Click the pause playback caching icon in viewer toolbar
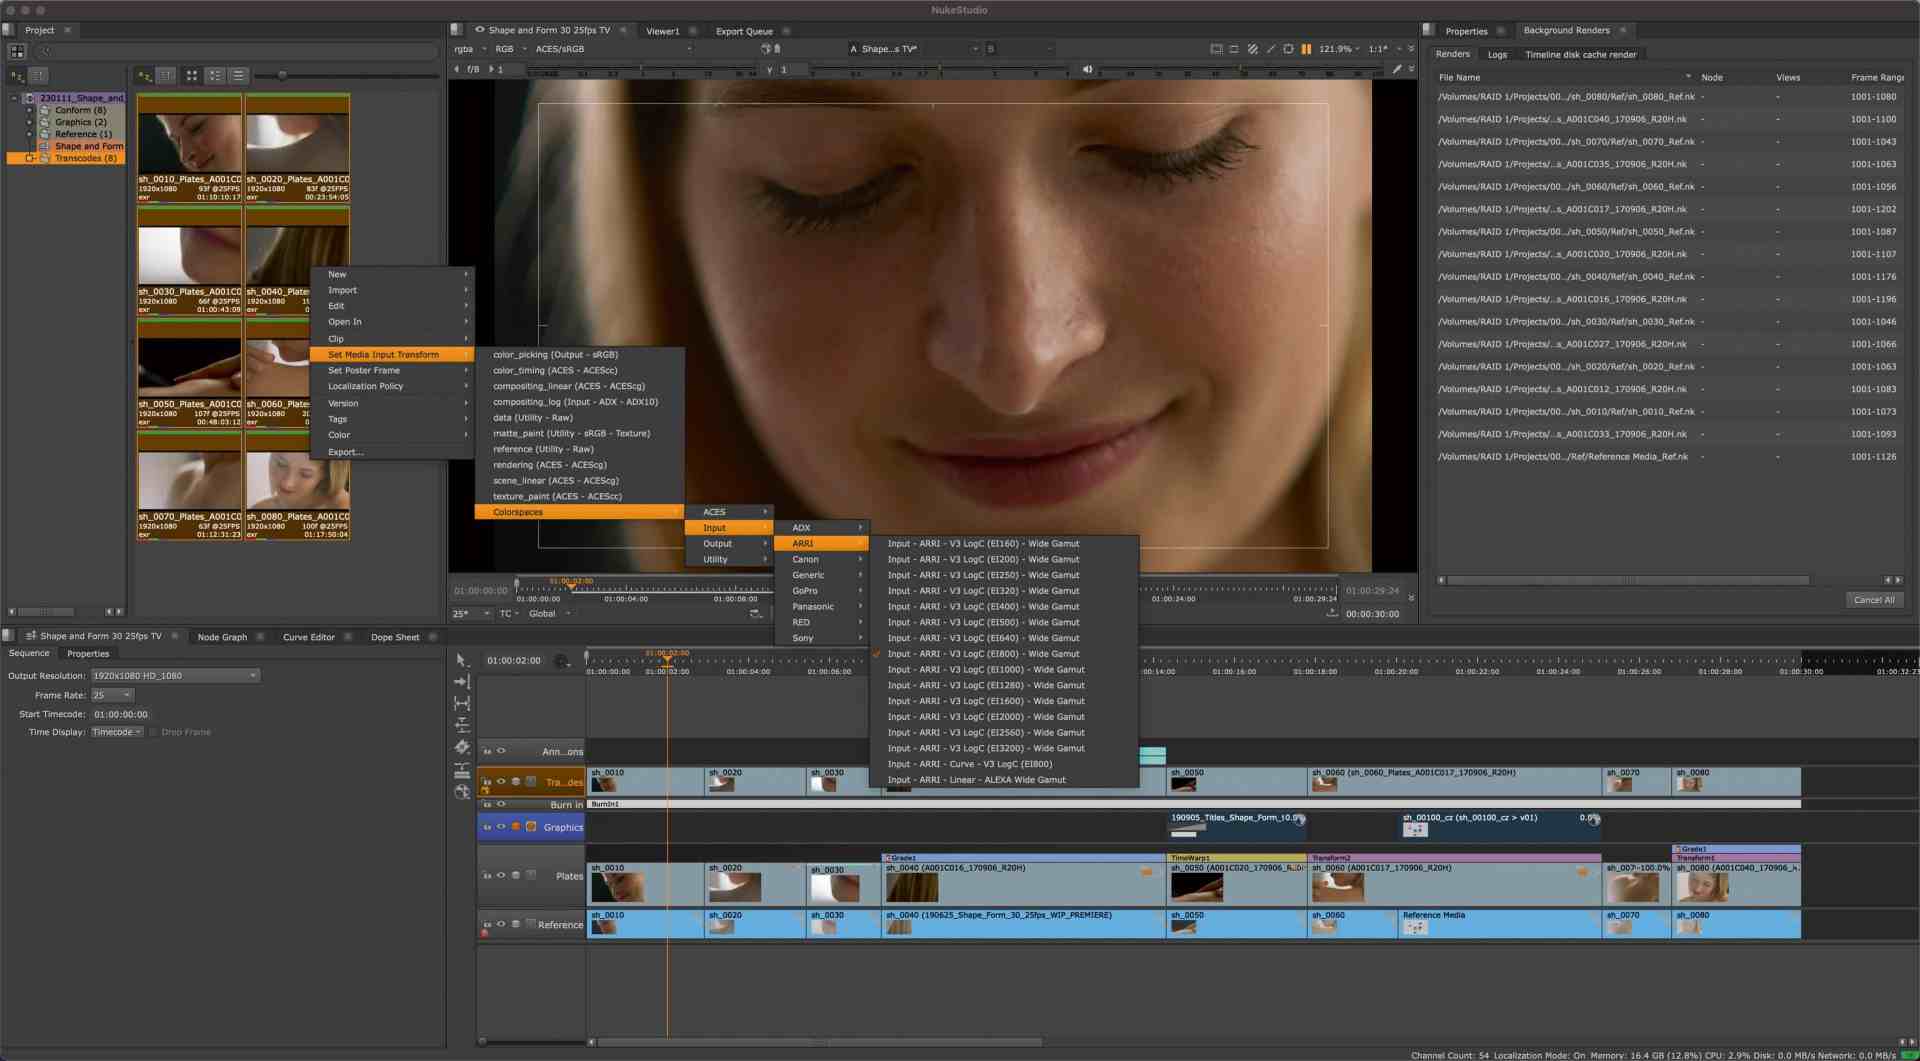 click(x=1307, y=48)
